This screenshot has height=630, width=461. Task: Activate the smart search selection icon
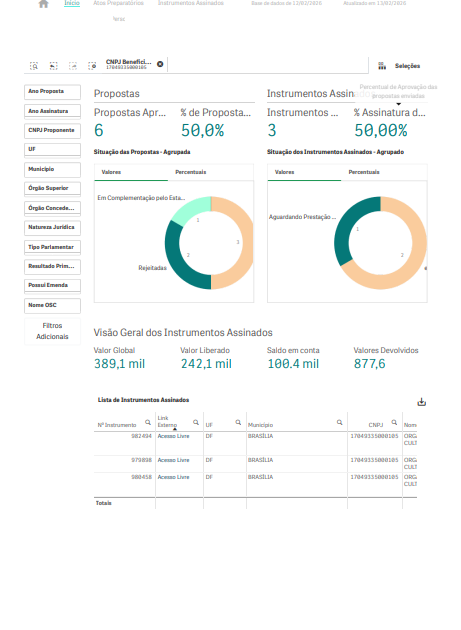click(x=34, y=66)
